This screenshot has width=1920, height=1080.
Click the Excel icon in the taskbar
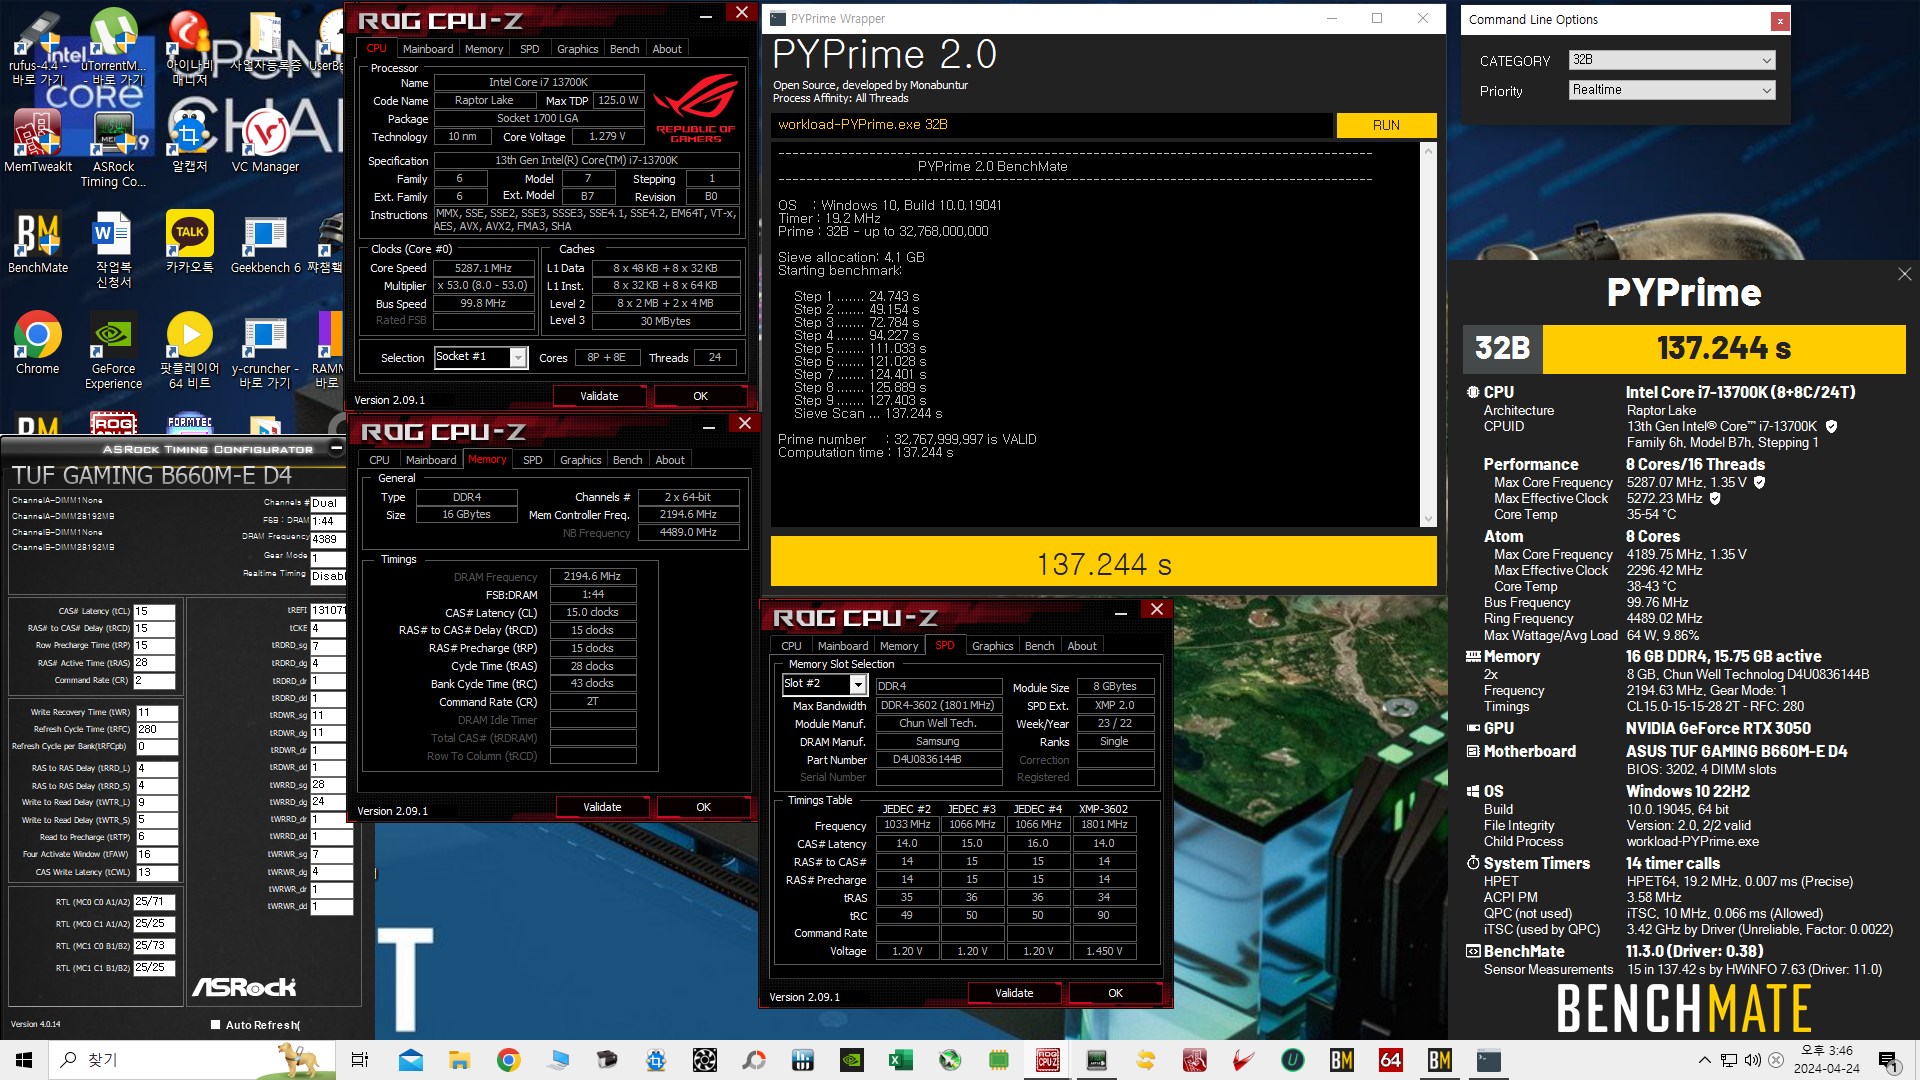[901, 1060]
